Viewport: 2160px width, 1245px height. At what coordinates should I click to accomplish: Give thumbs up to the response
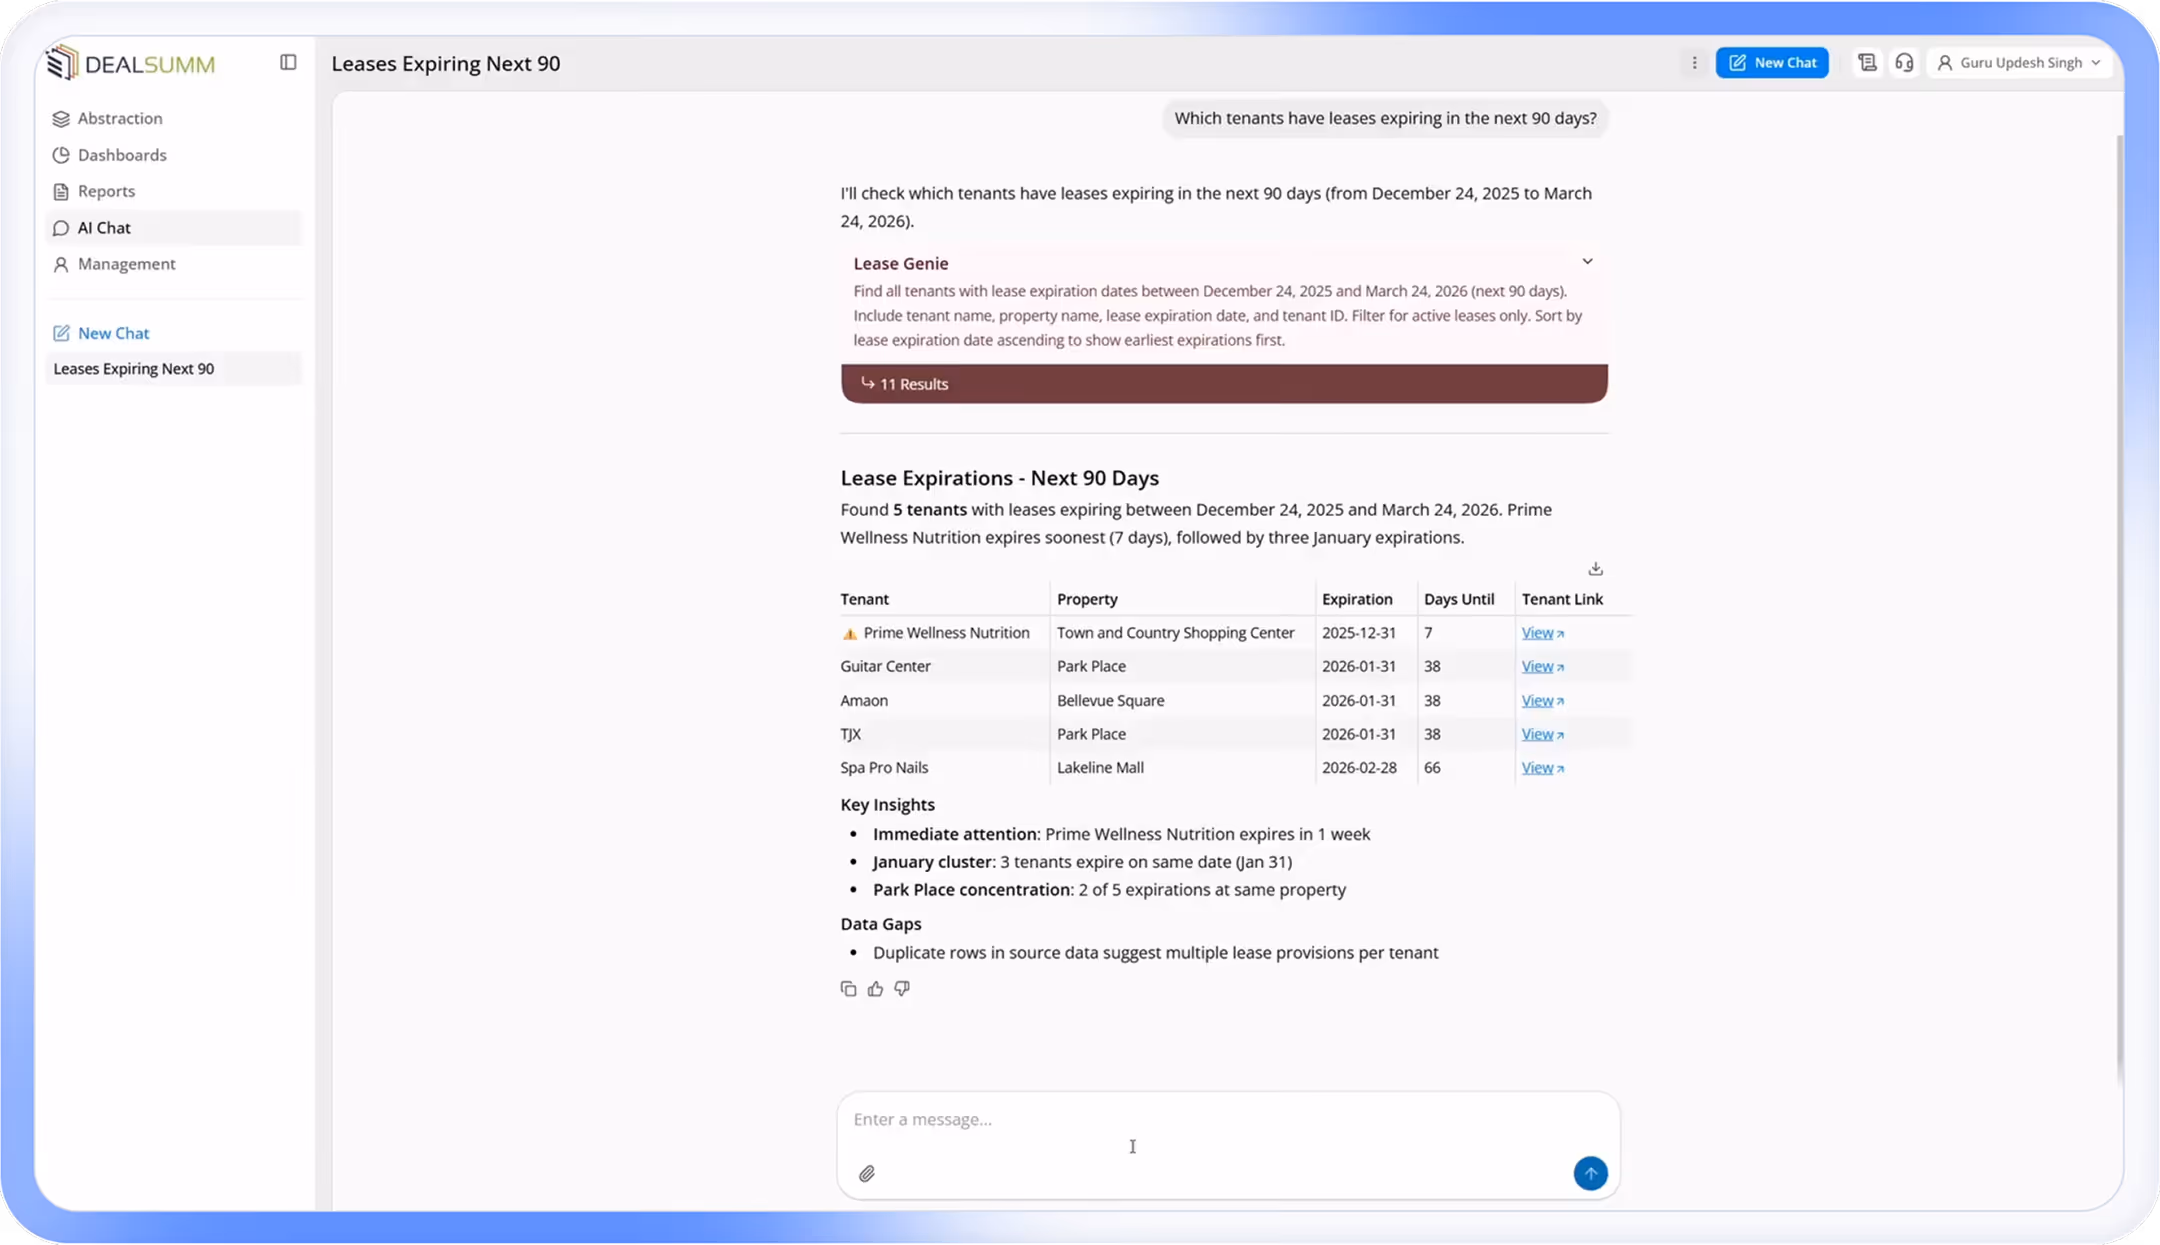pos(875,989)
